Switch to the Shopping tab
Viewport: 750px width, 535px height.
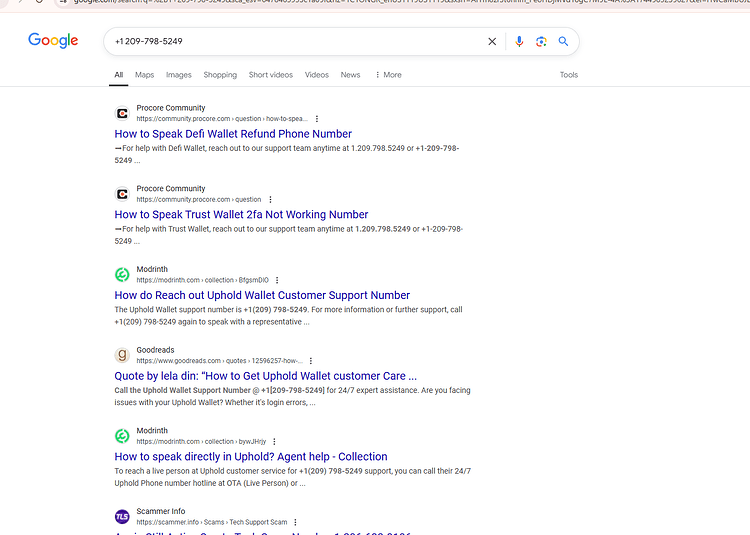[220, 75]
